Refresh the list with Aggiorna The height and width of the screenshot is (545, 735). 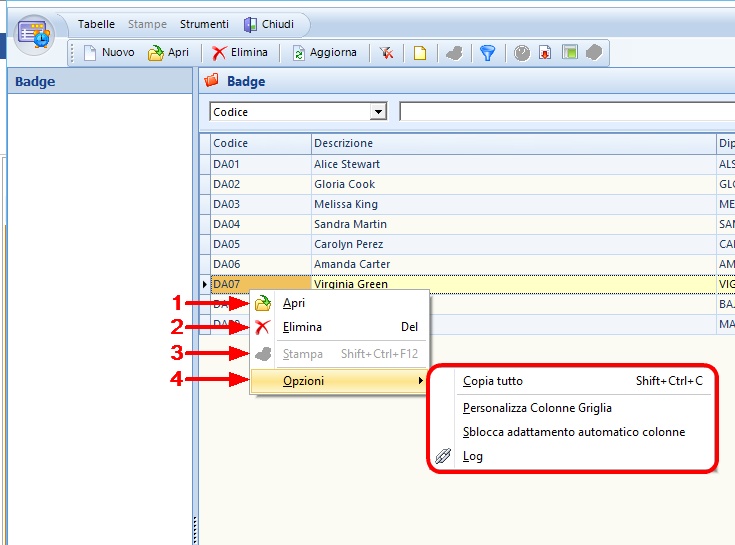(323, 53)
